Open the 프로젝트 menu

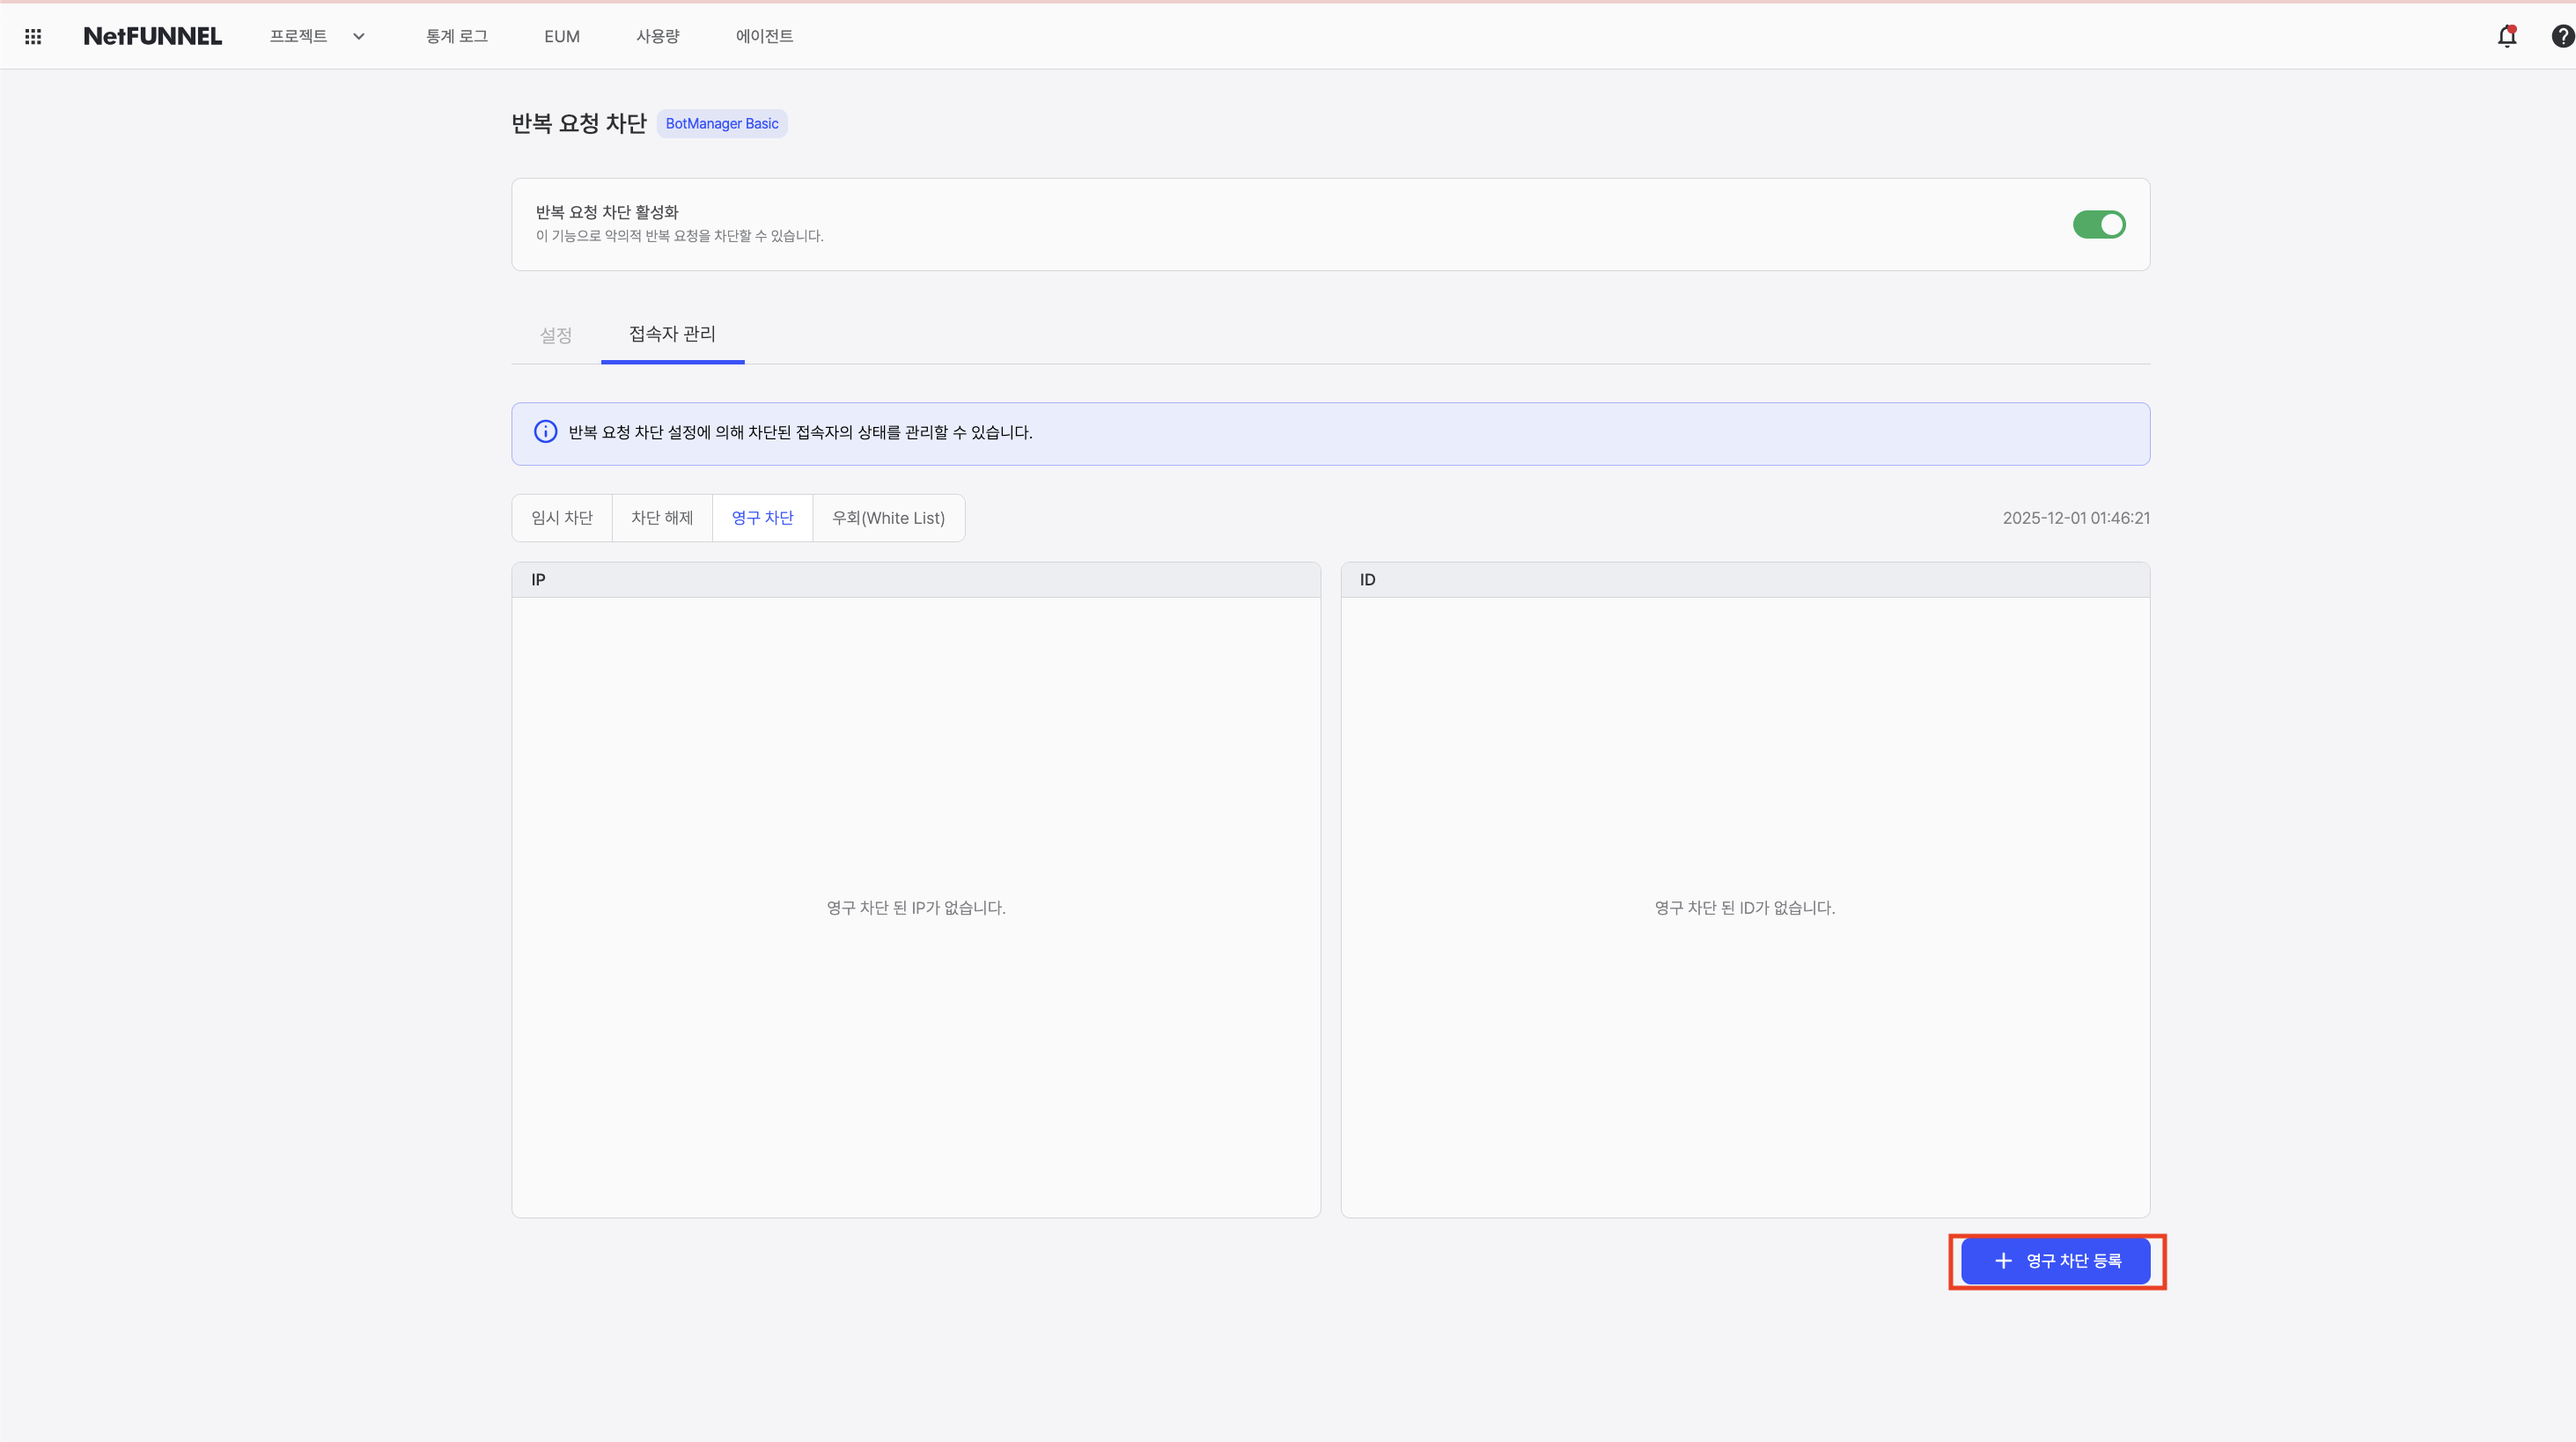coord(298,36)
